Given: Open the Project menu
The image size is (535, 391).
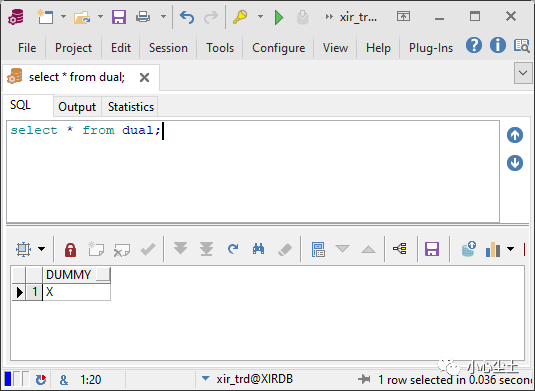Looking at the screenshot, I should point(73,48).
